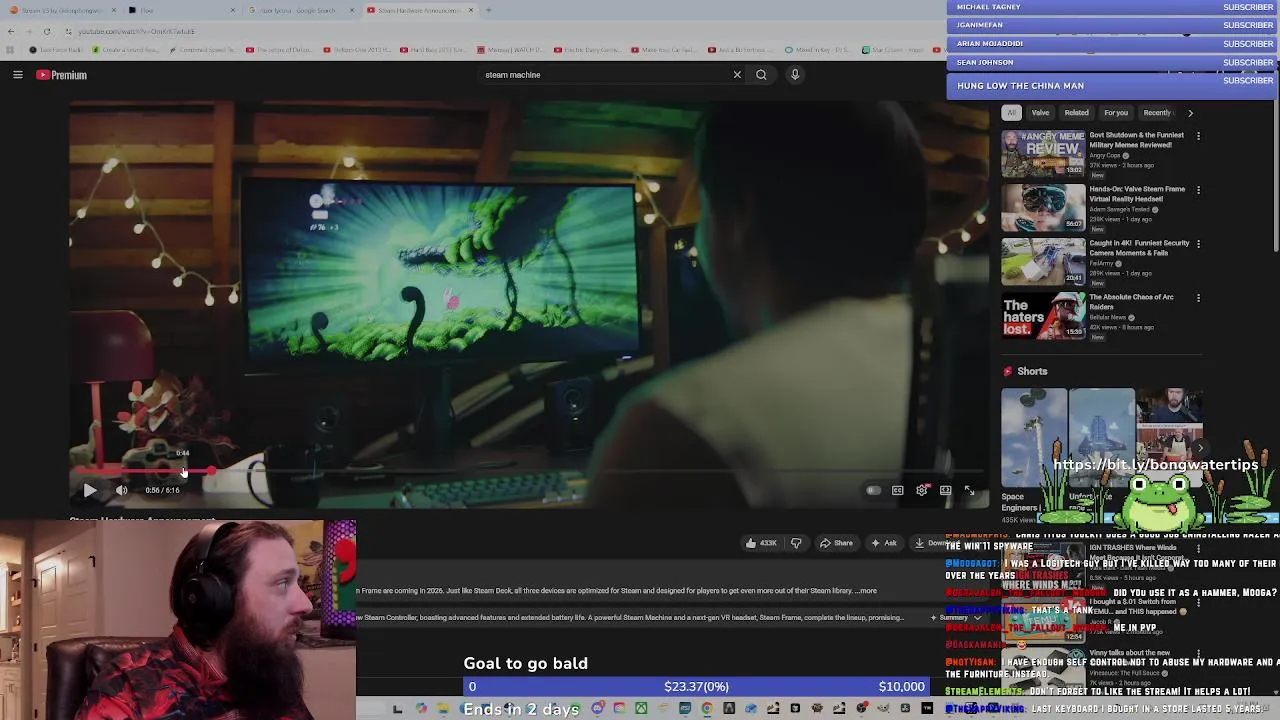Start voice search with microphone icon
This screenshot has width=1280, height=720.
click(x=795, y=74)
